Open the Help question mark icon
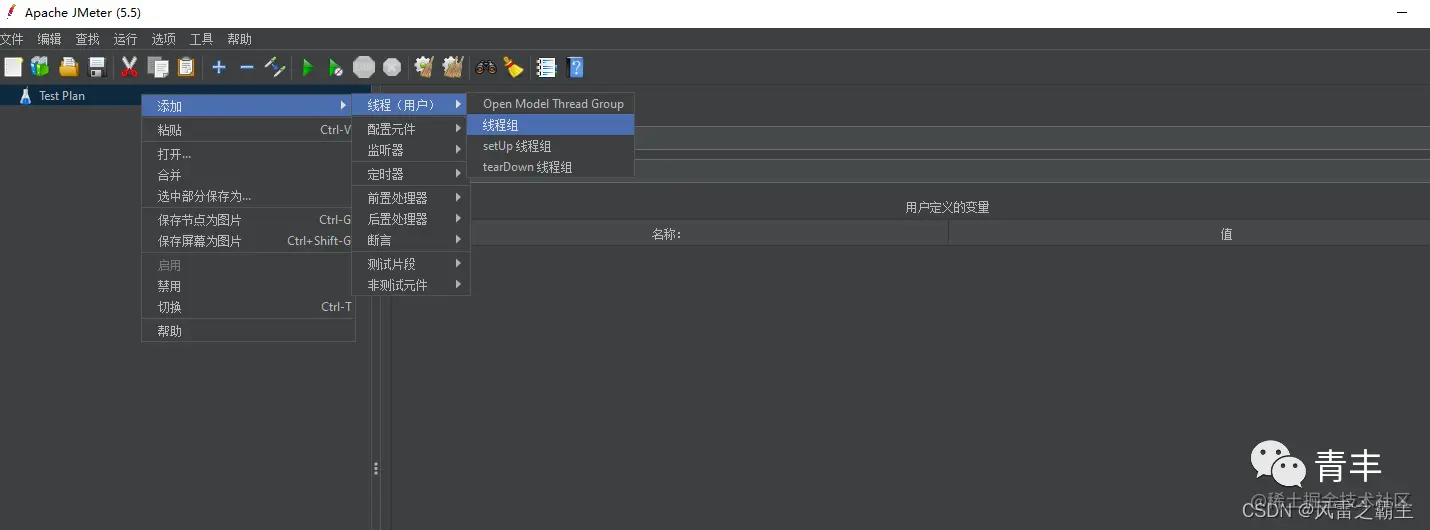 (575, 67)
